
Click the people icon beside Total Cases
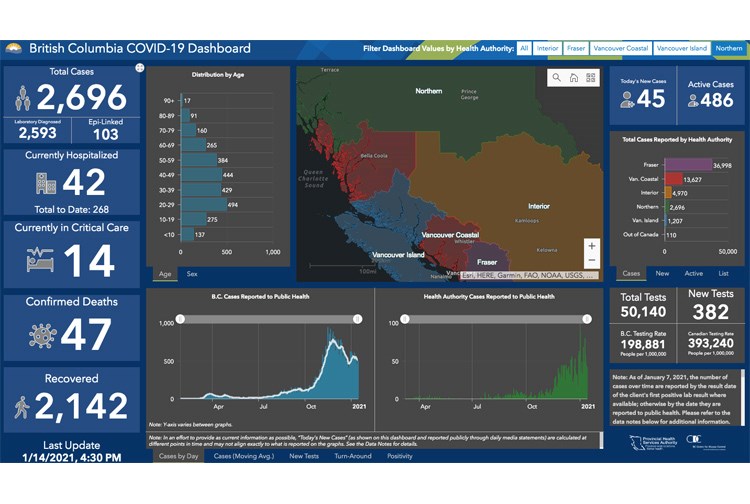click(22, 98)
